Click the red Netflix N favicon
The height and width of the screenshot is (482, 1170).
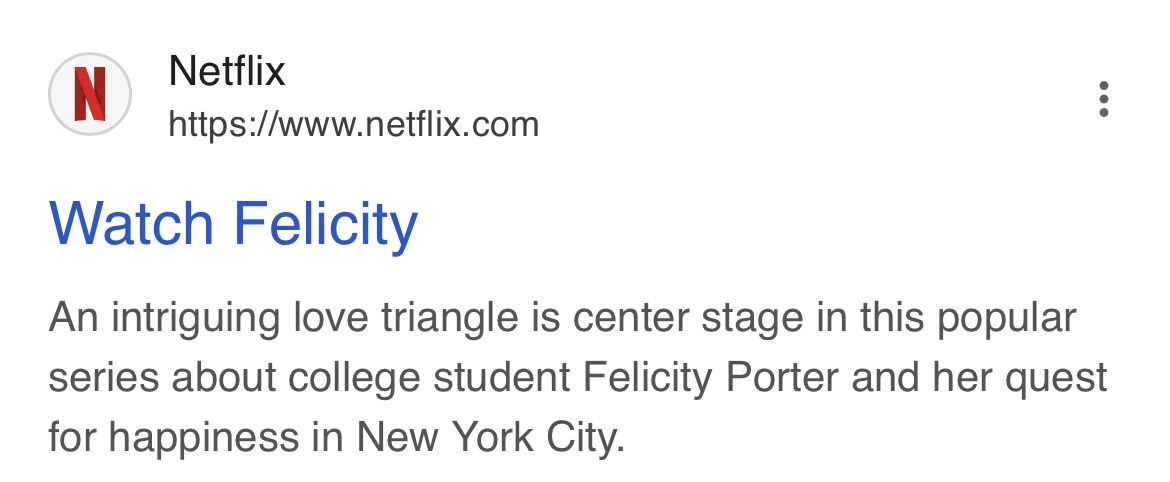pos(90,94)
